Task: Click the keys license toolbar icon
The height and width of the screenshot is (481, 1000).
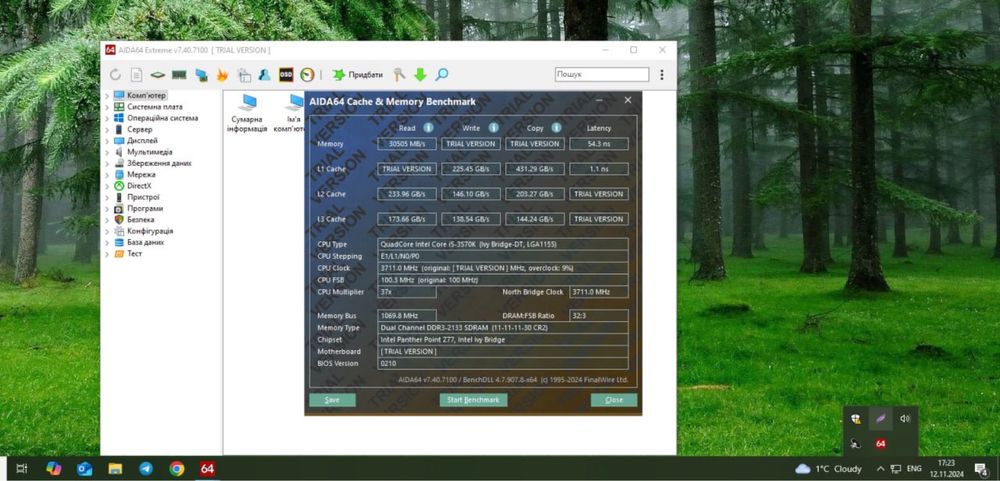Action: [x=399, y=75]
